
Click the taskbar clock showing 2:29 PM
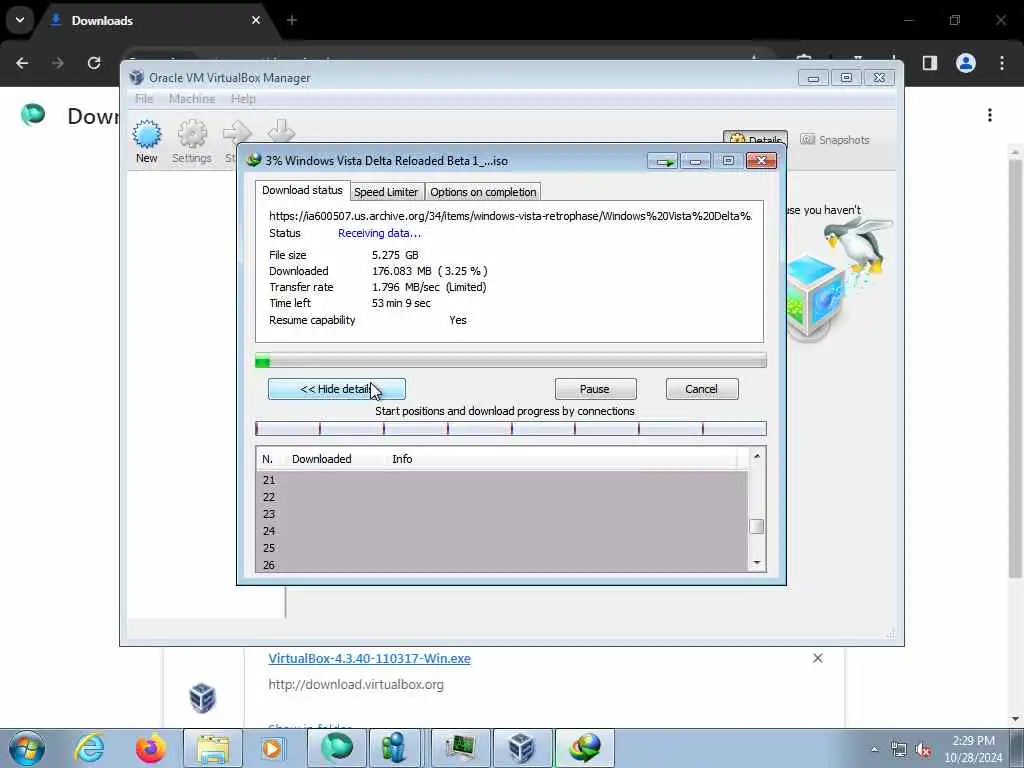coord(973,748)
